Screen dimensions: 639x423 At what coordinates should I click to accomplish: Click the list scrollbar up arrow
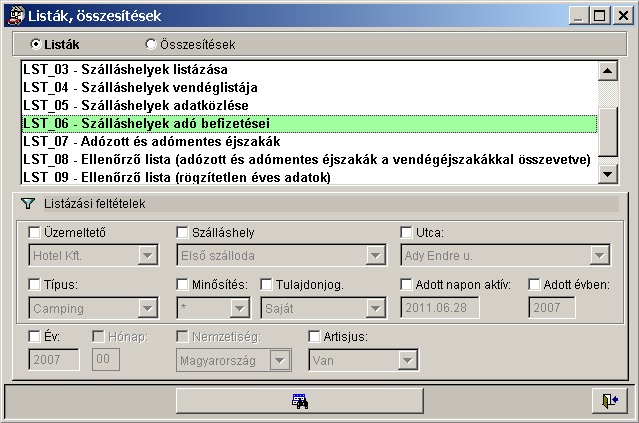tap(608, 70)
